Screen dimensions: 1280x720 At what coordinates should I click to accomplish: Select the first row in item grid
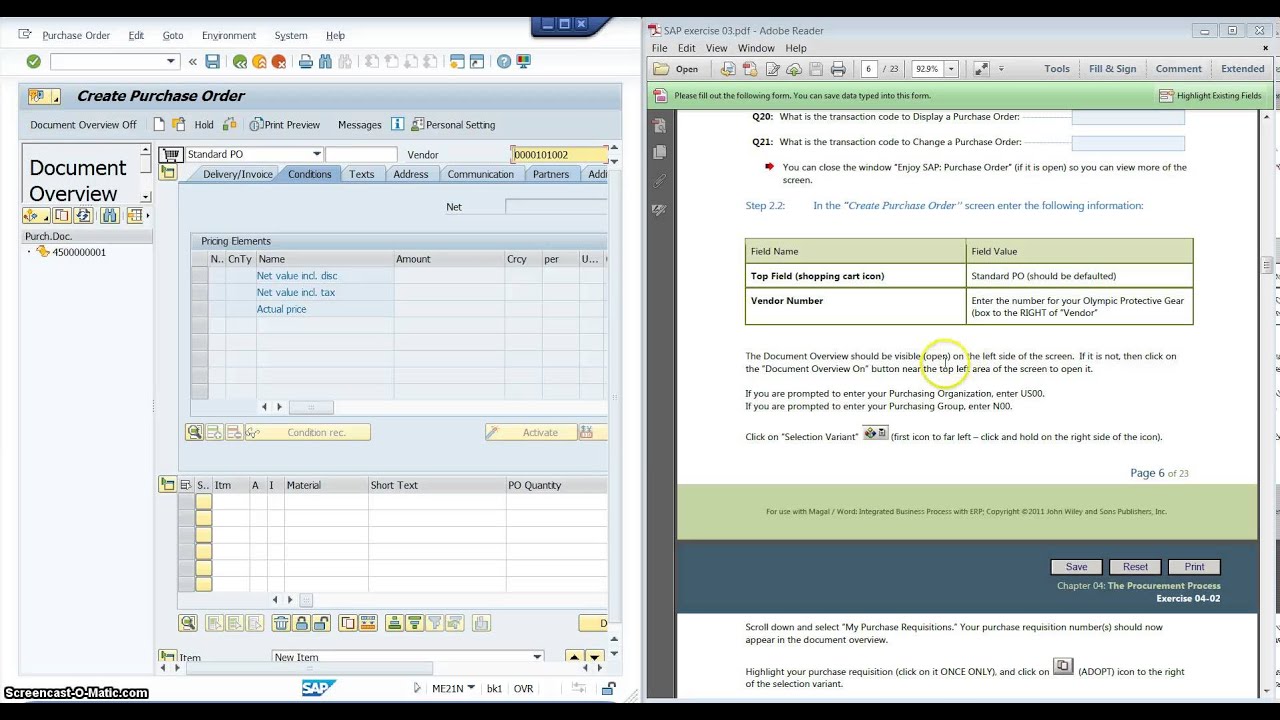[x=187, y=502]
